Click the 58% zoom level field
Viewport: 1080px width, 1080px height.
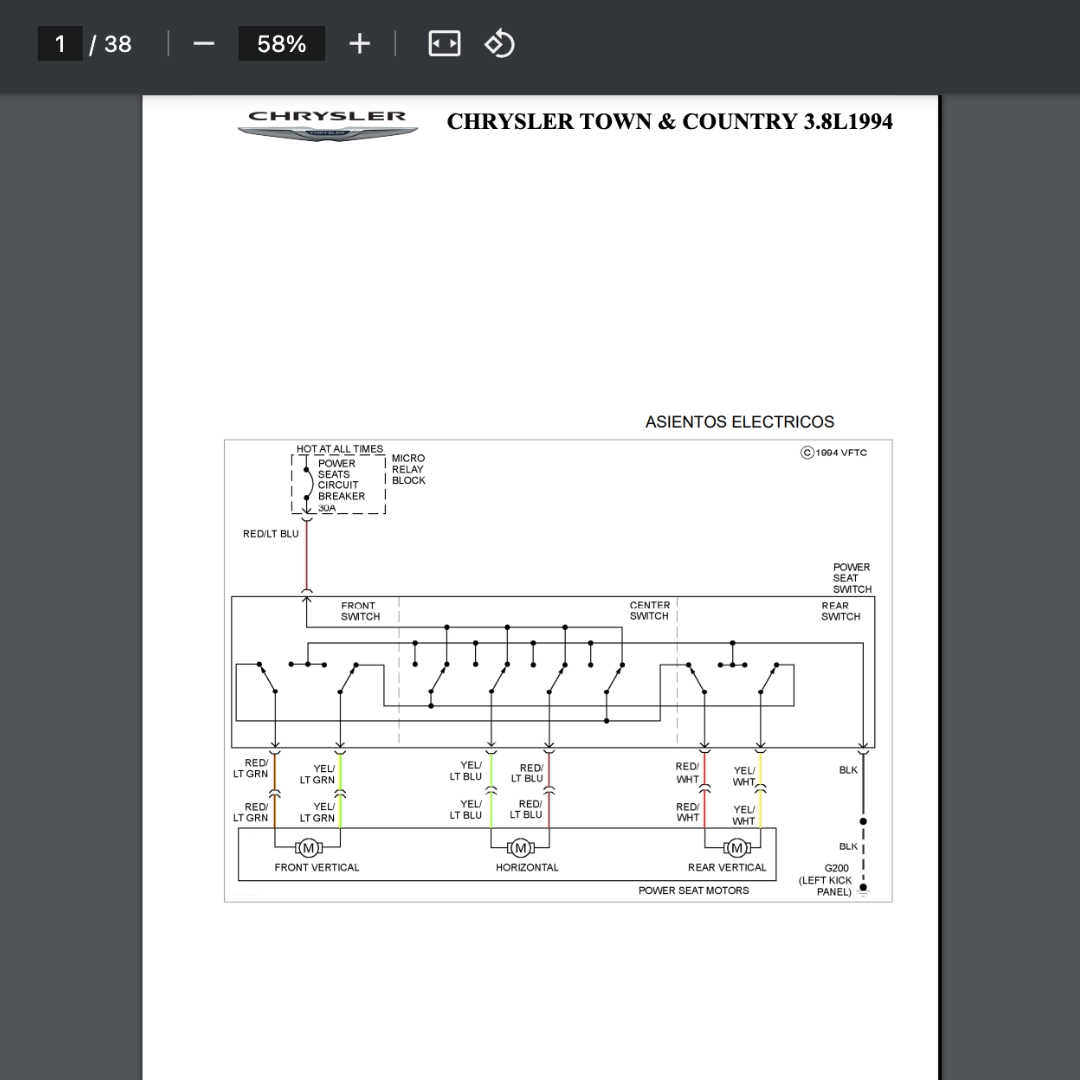[x=281, y=43]
